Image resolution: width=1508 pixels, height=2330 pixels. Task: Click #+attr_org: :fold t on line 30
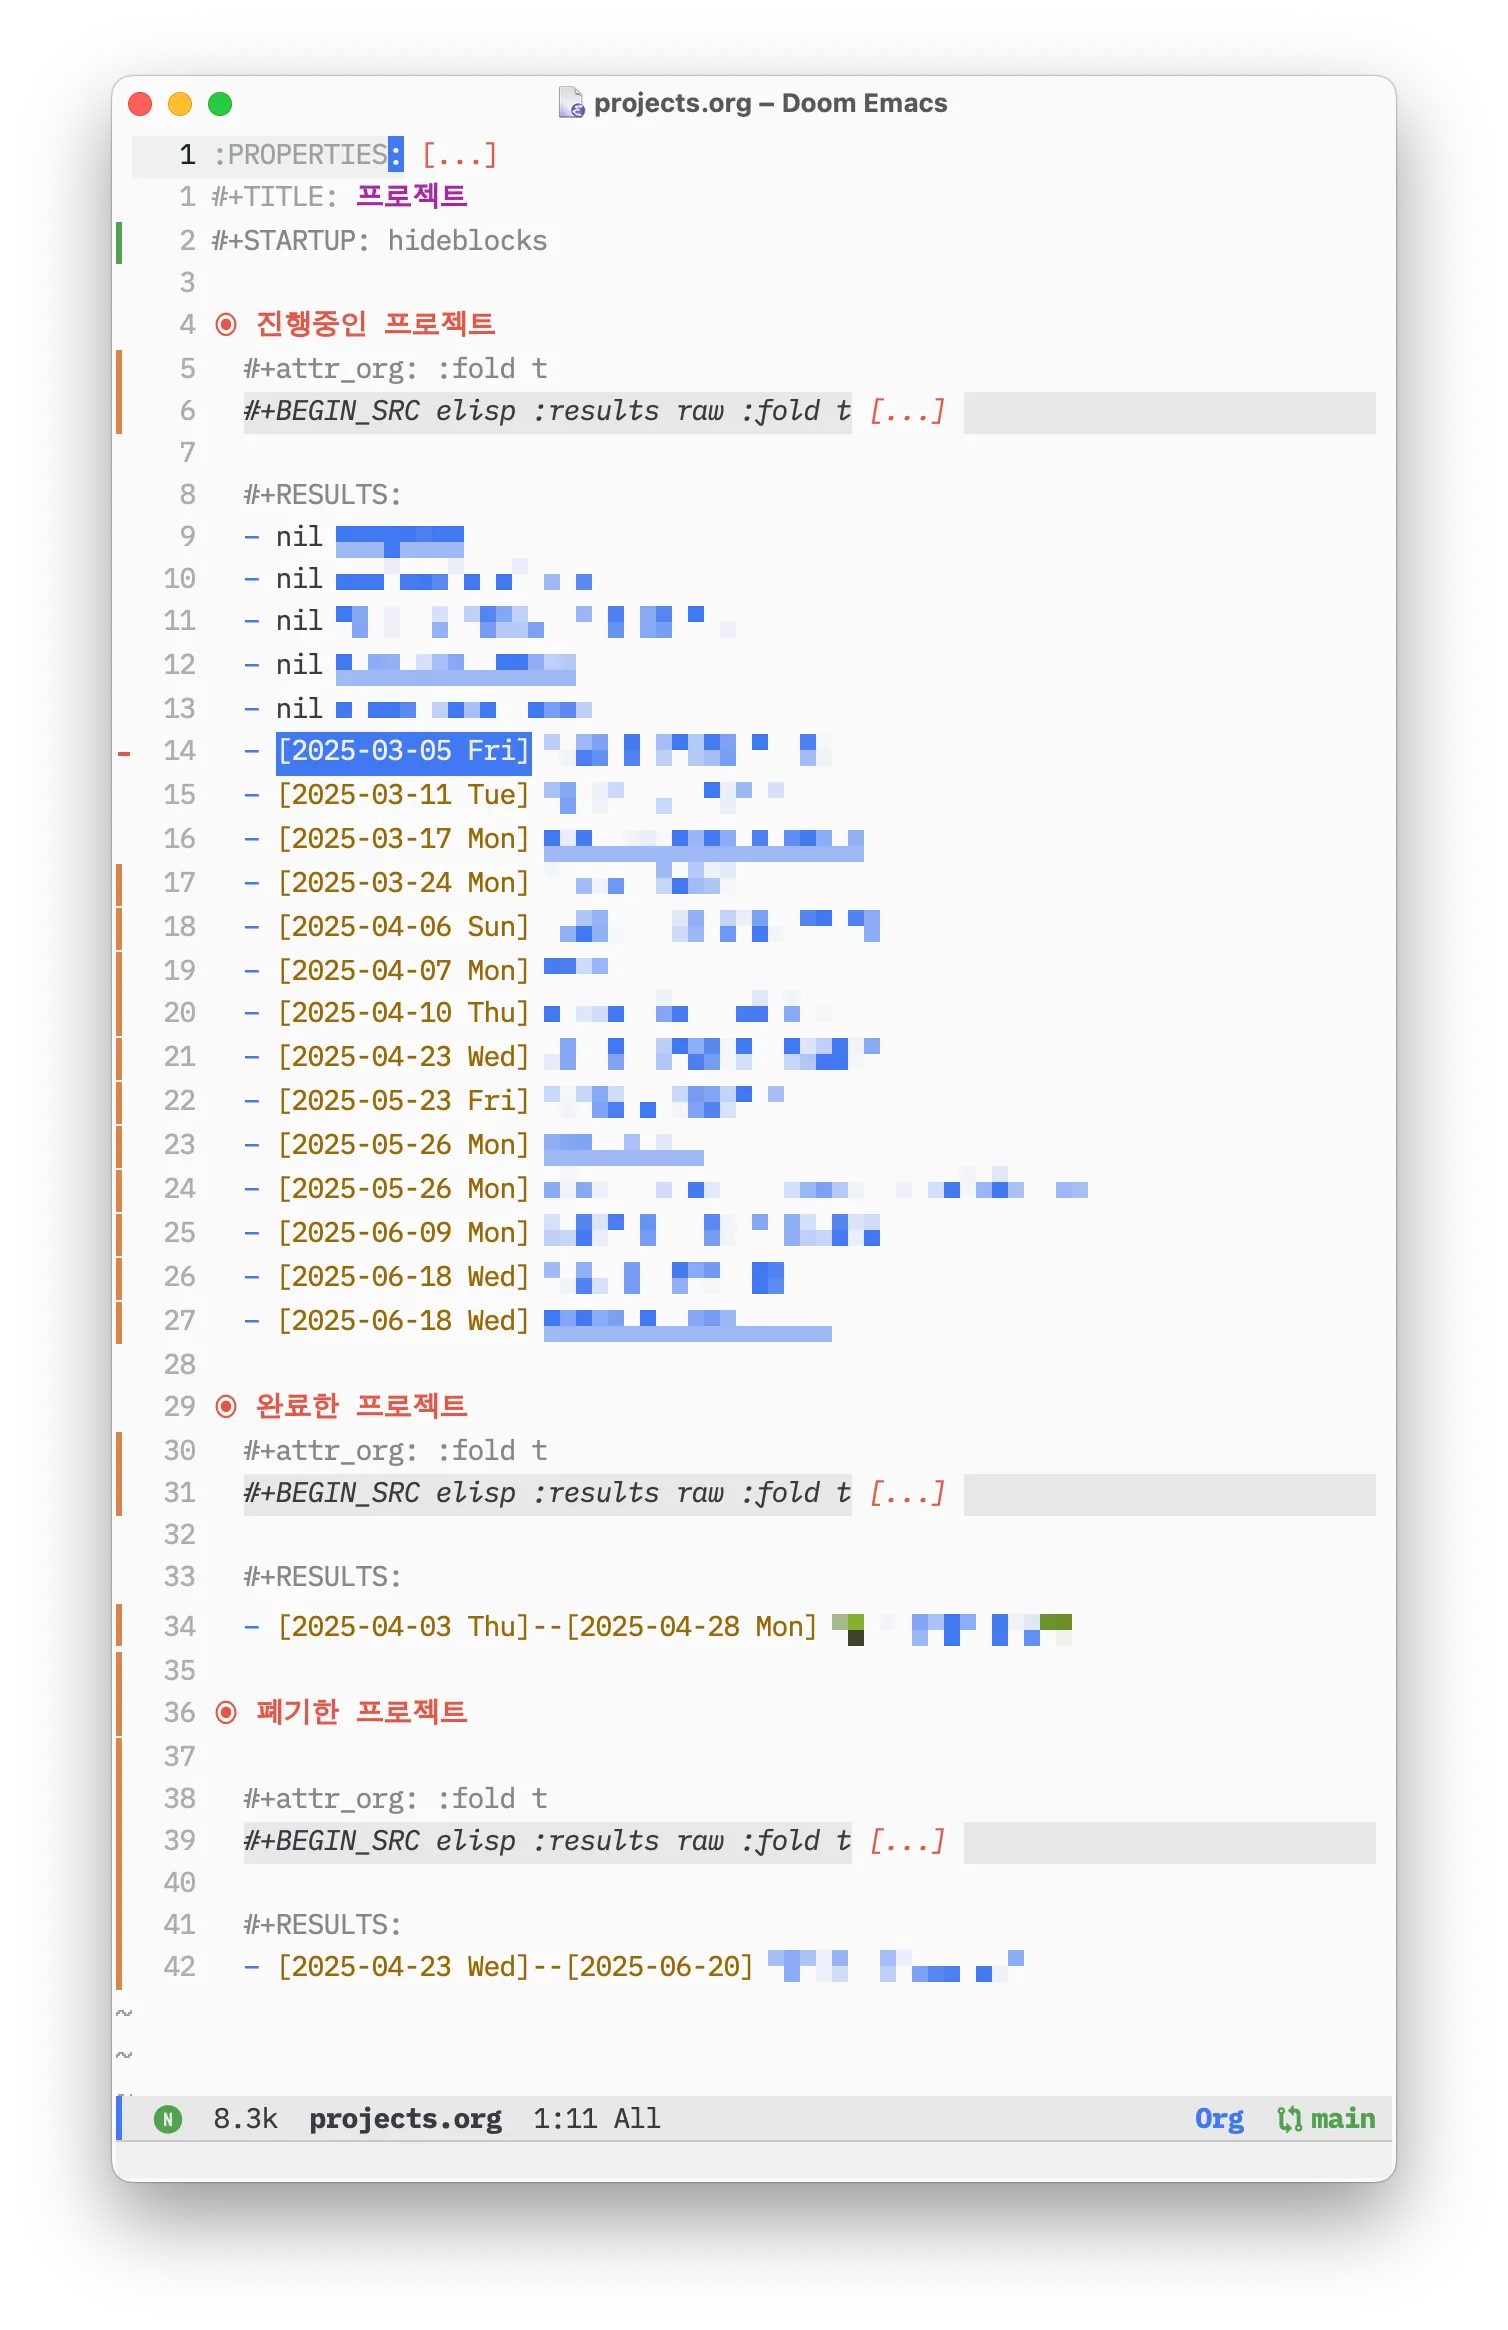tap(395, 1451)
